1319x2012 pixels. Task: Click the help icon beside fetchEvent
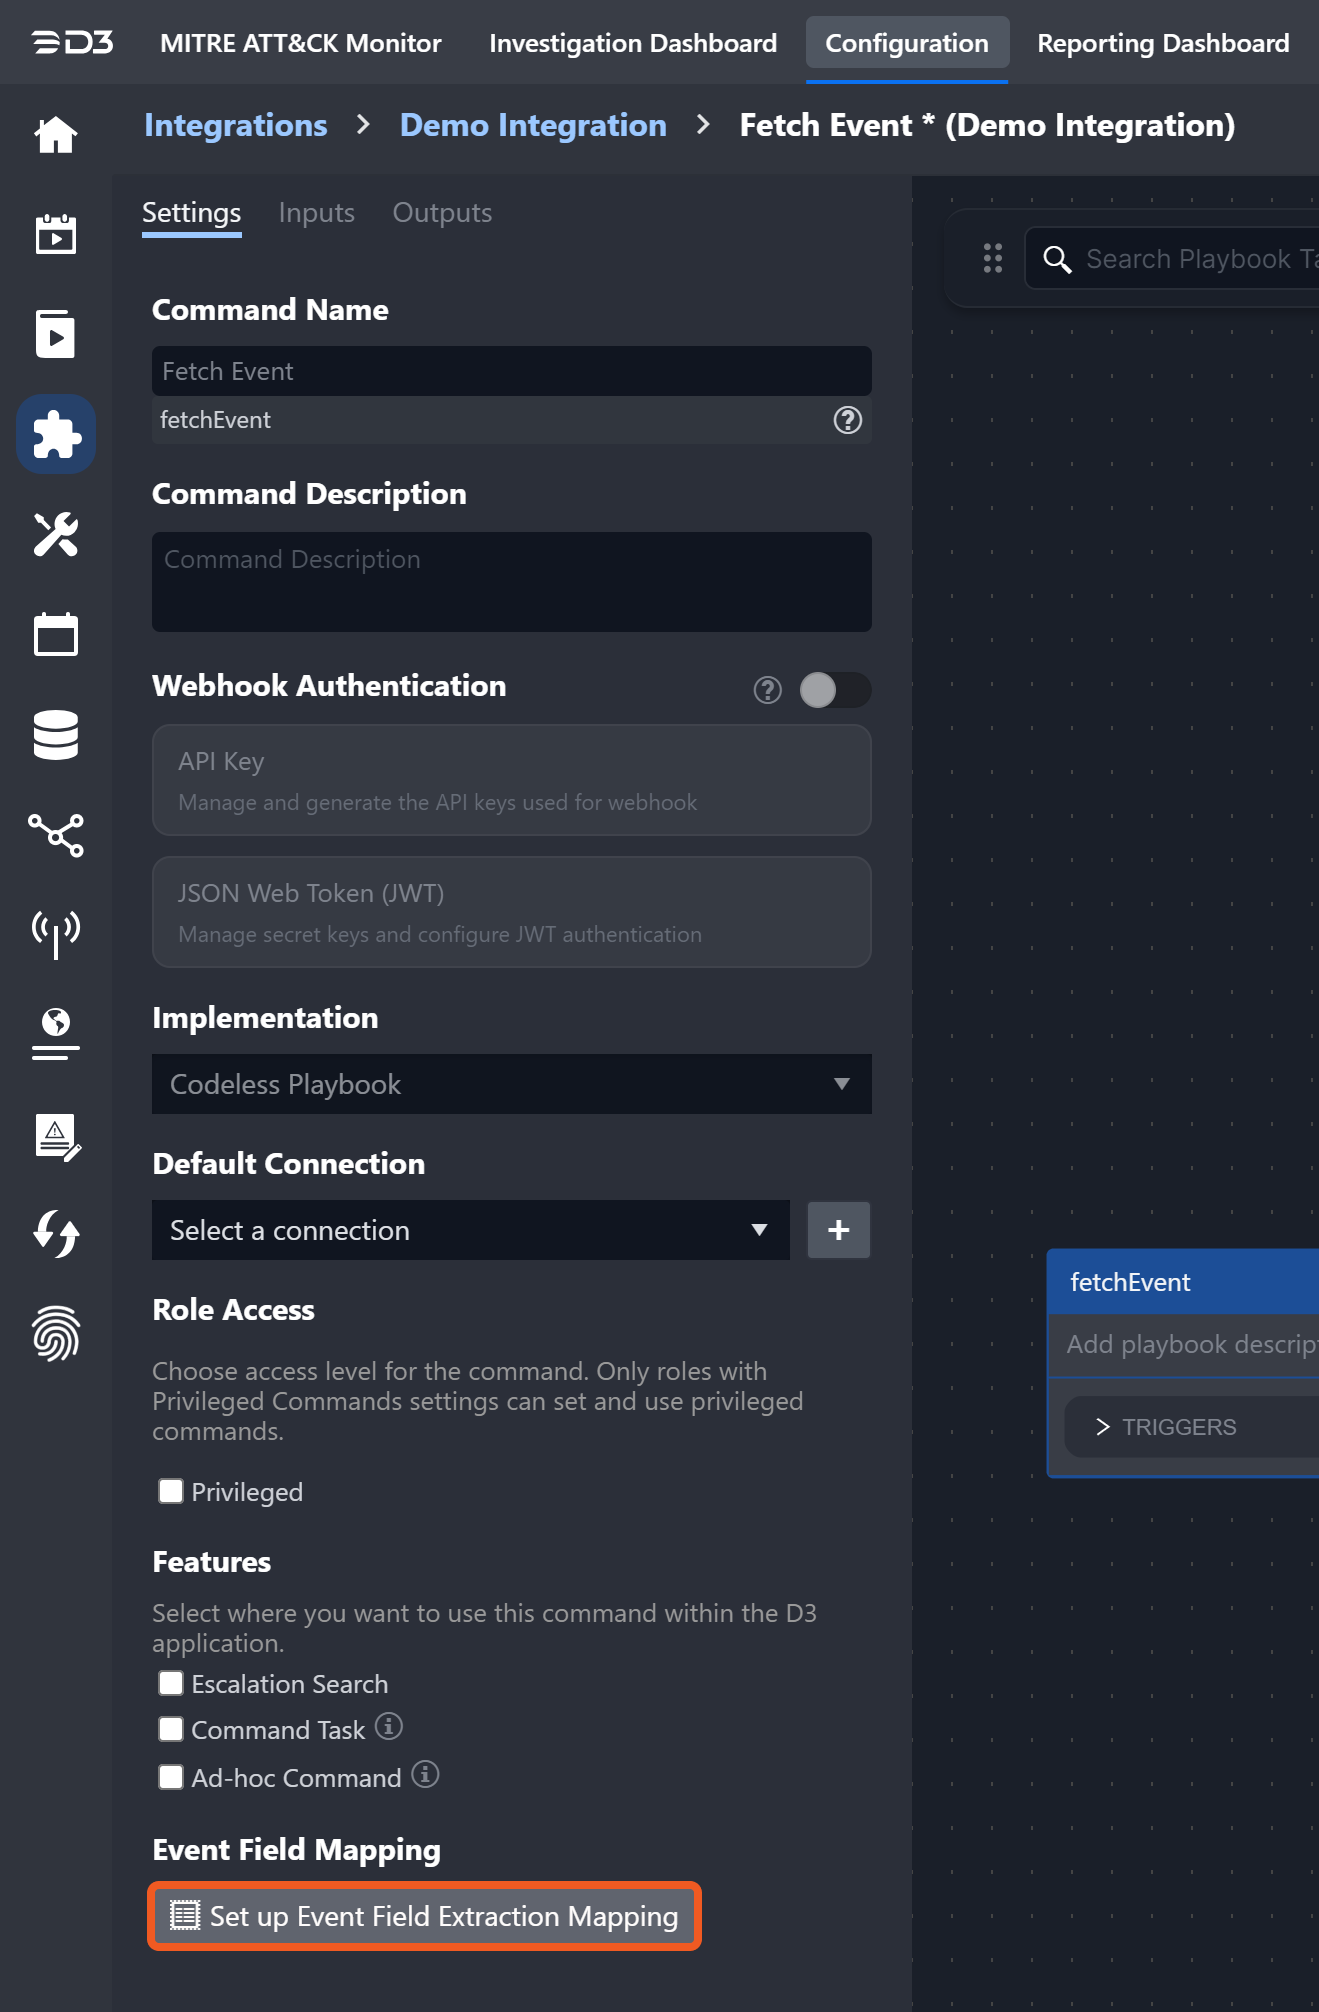(848, 420)
